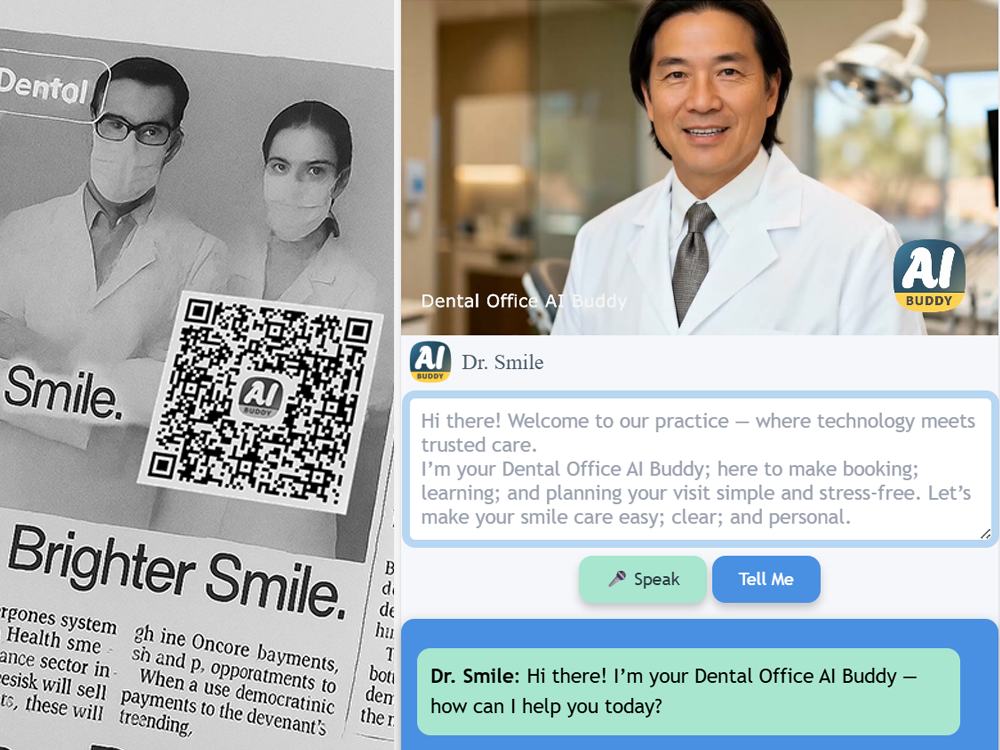Click the resize handle of the message box
The width and height of the screenshot is (1000, 750).
[985, 534]
